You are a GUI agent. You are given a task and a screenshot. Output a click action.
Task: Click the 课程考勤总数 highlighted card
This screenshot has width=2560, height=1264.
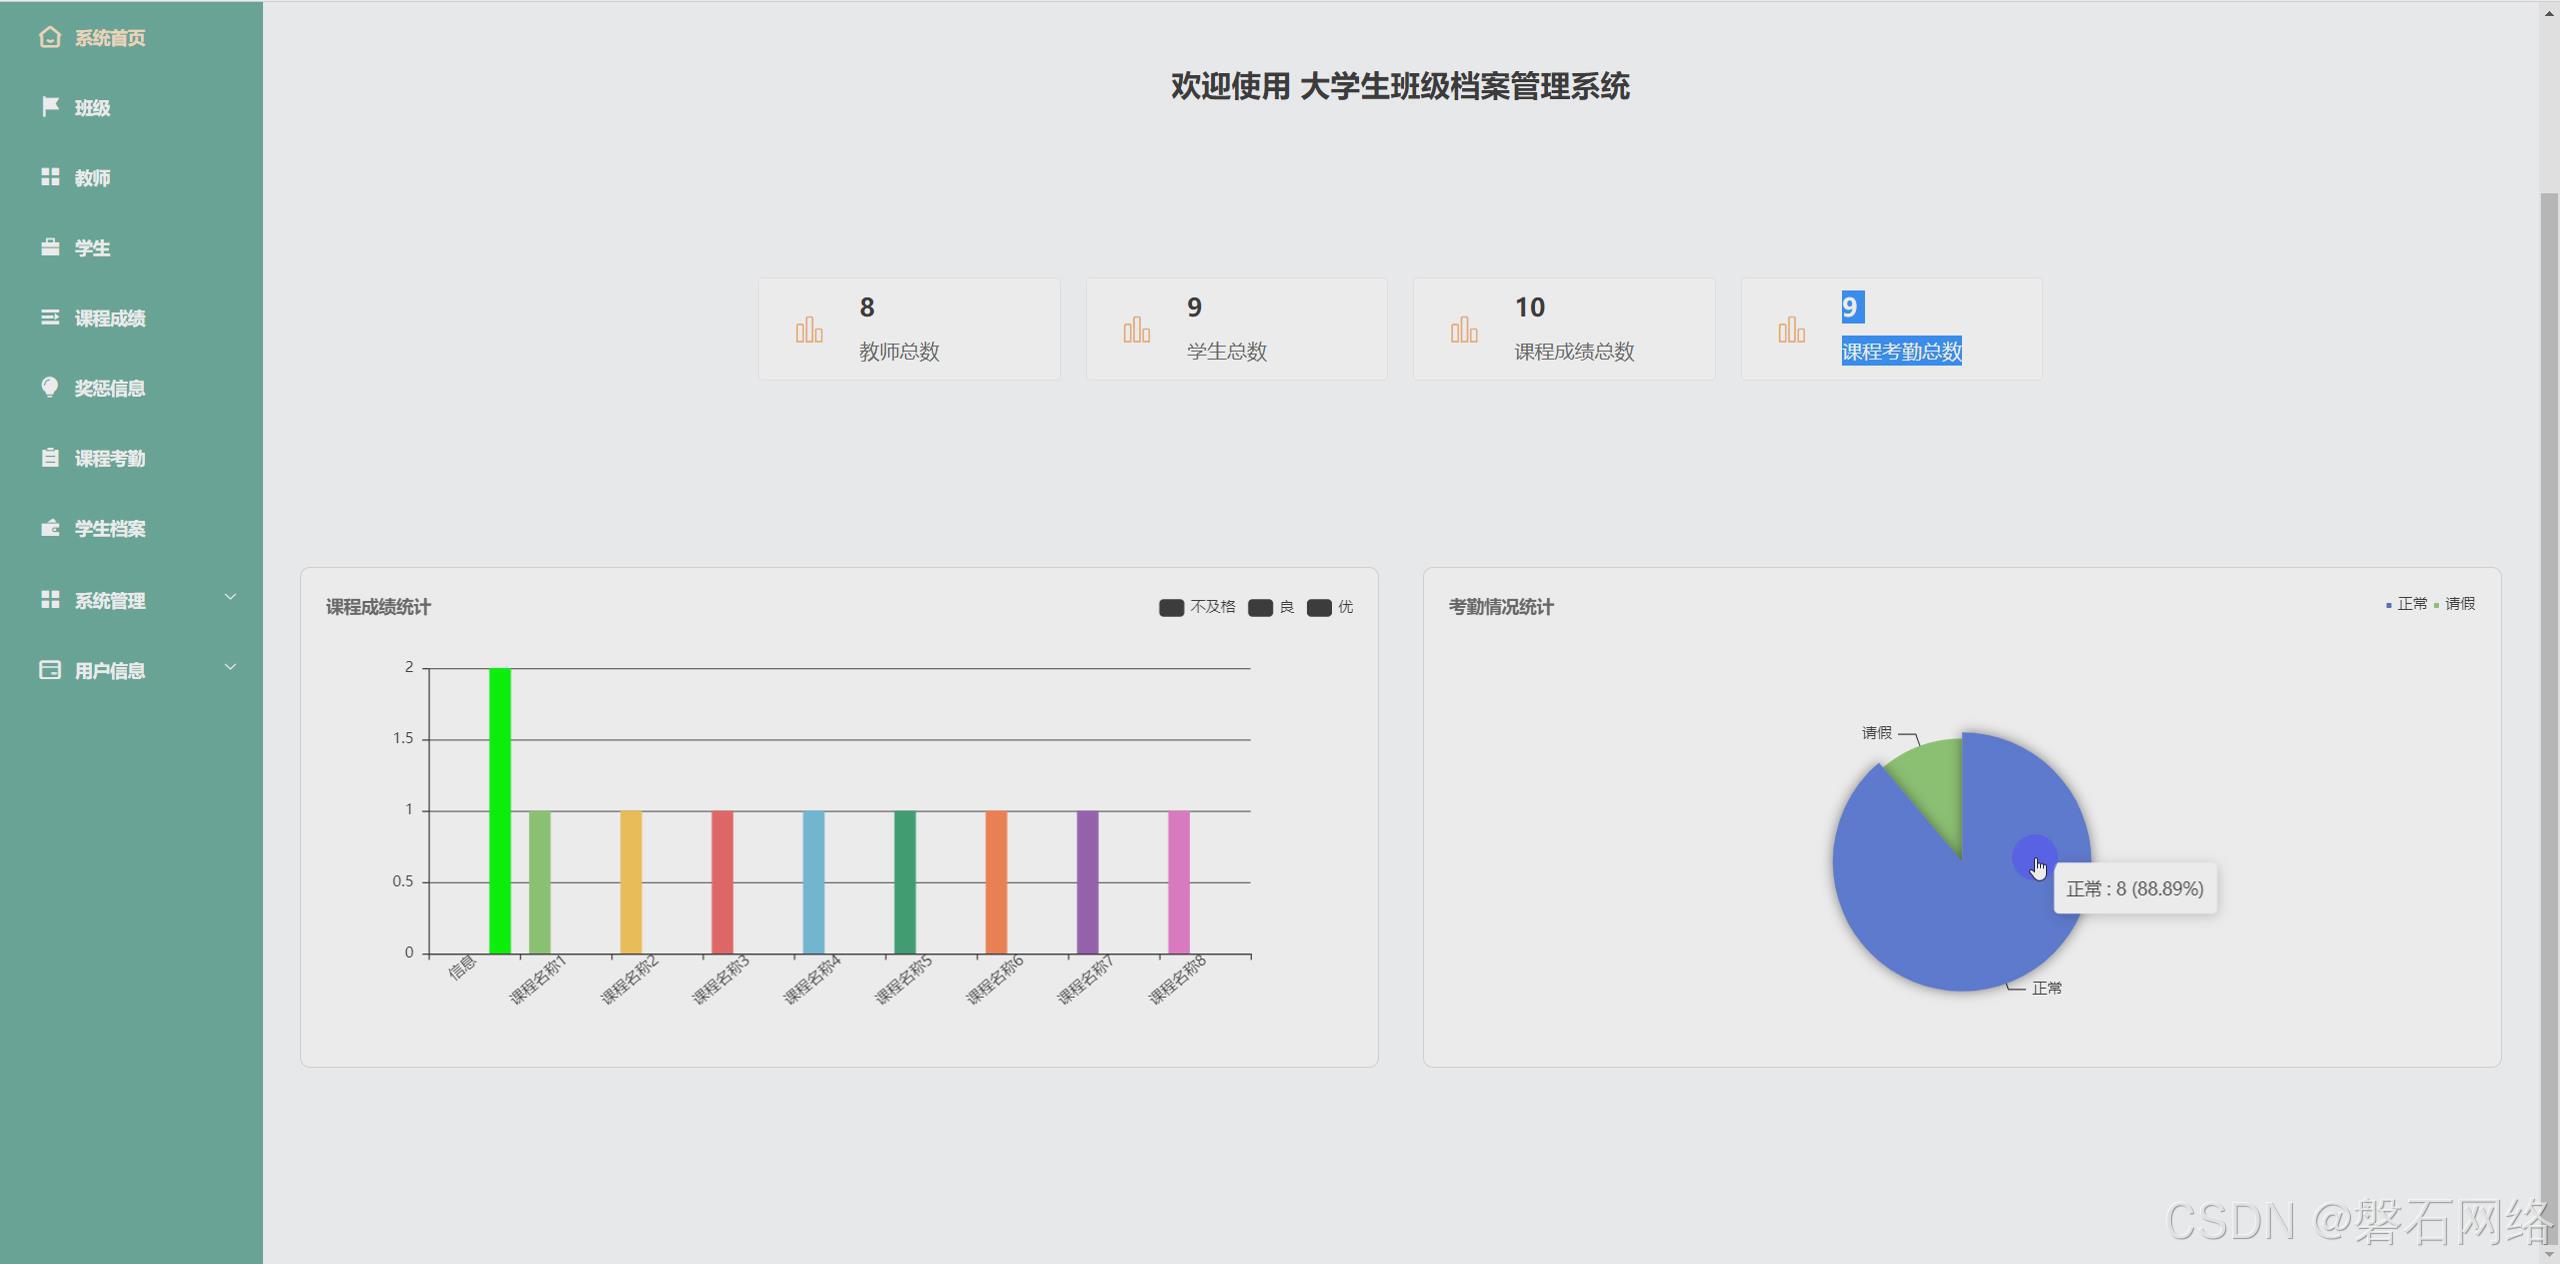click(1891, 328)
